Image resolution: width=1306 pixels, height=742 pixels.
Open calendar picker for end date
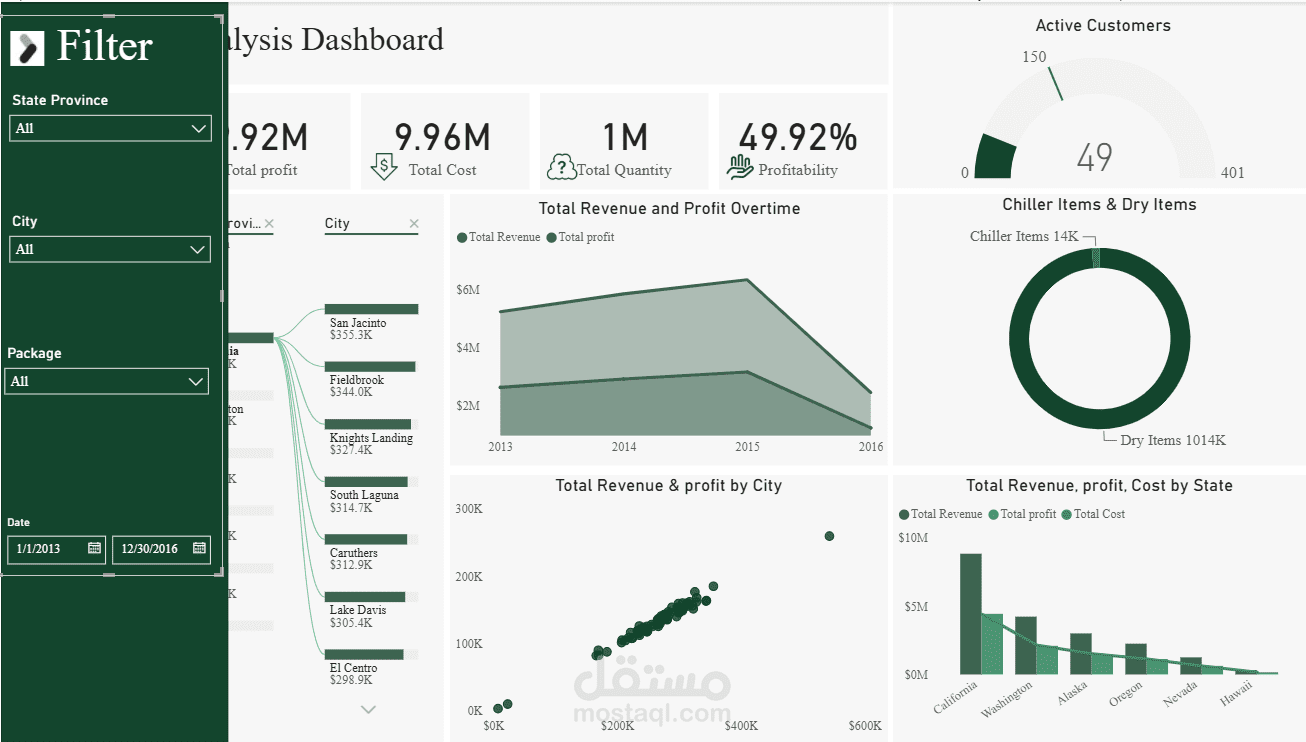(x=199, y=548)
